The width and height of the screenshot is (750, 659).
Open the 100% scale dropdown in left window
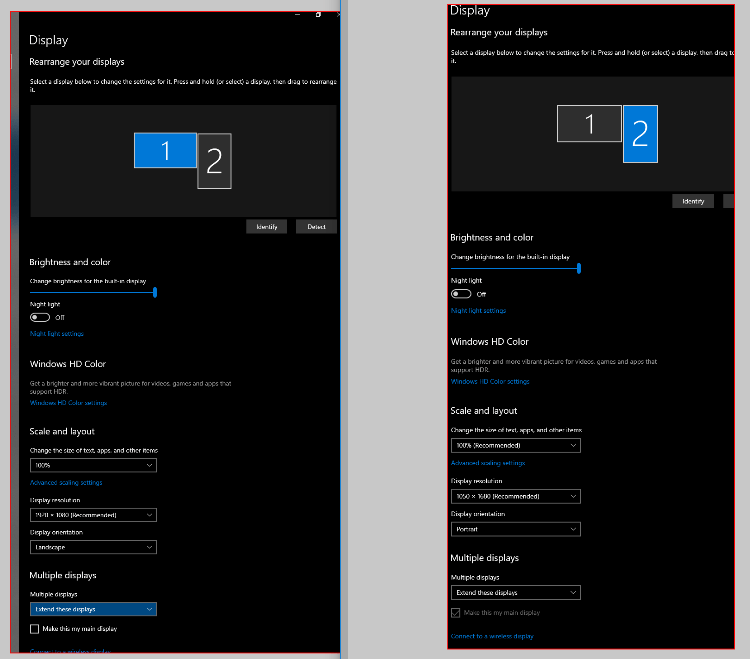pyautogui.click(x=93, y=465)
